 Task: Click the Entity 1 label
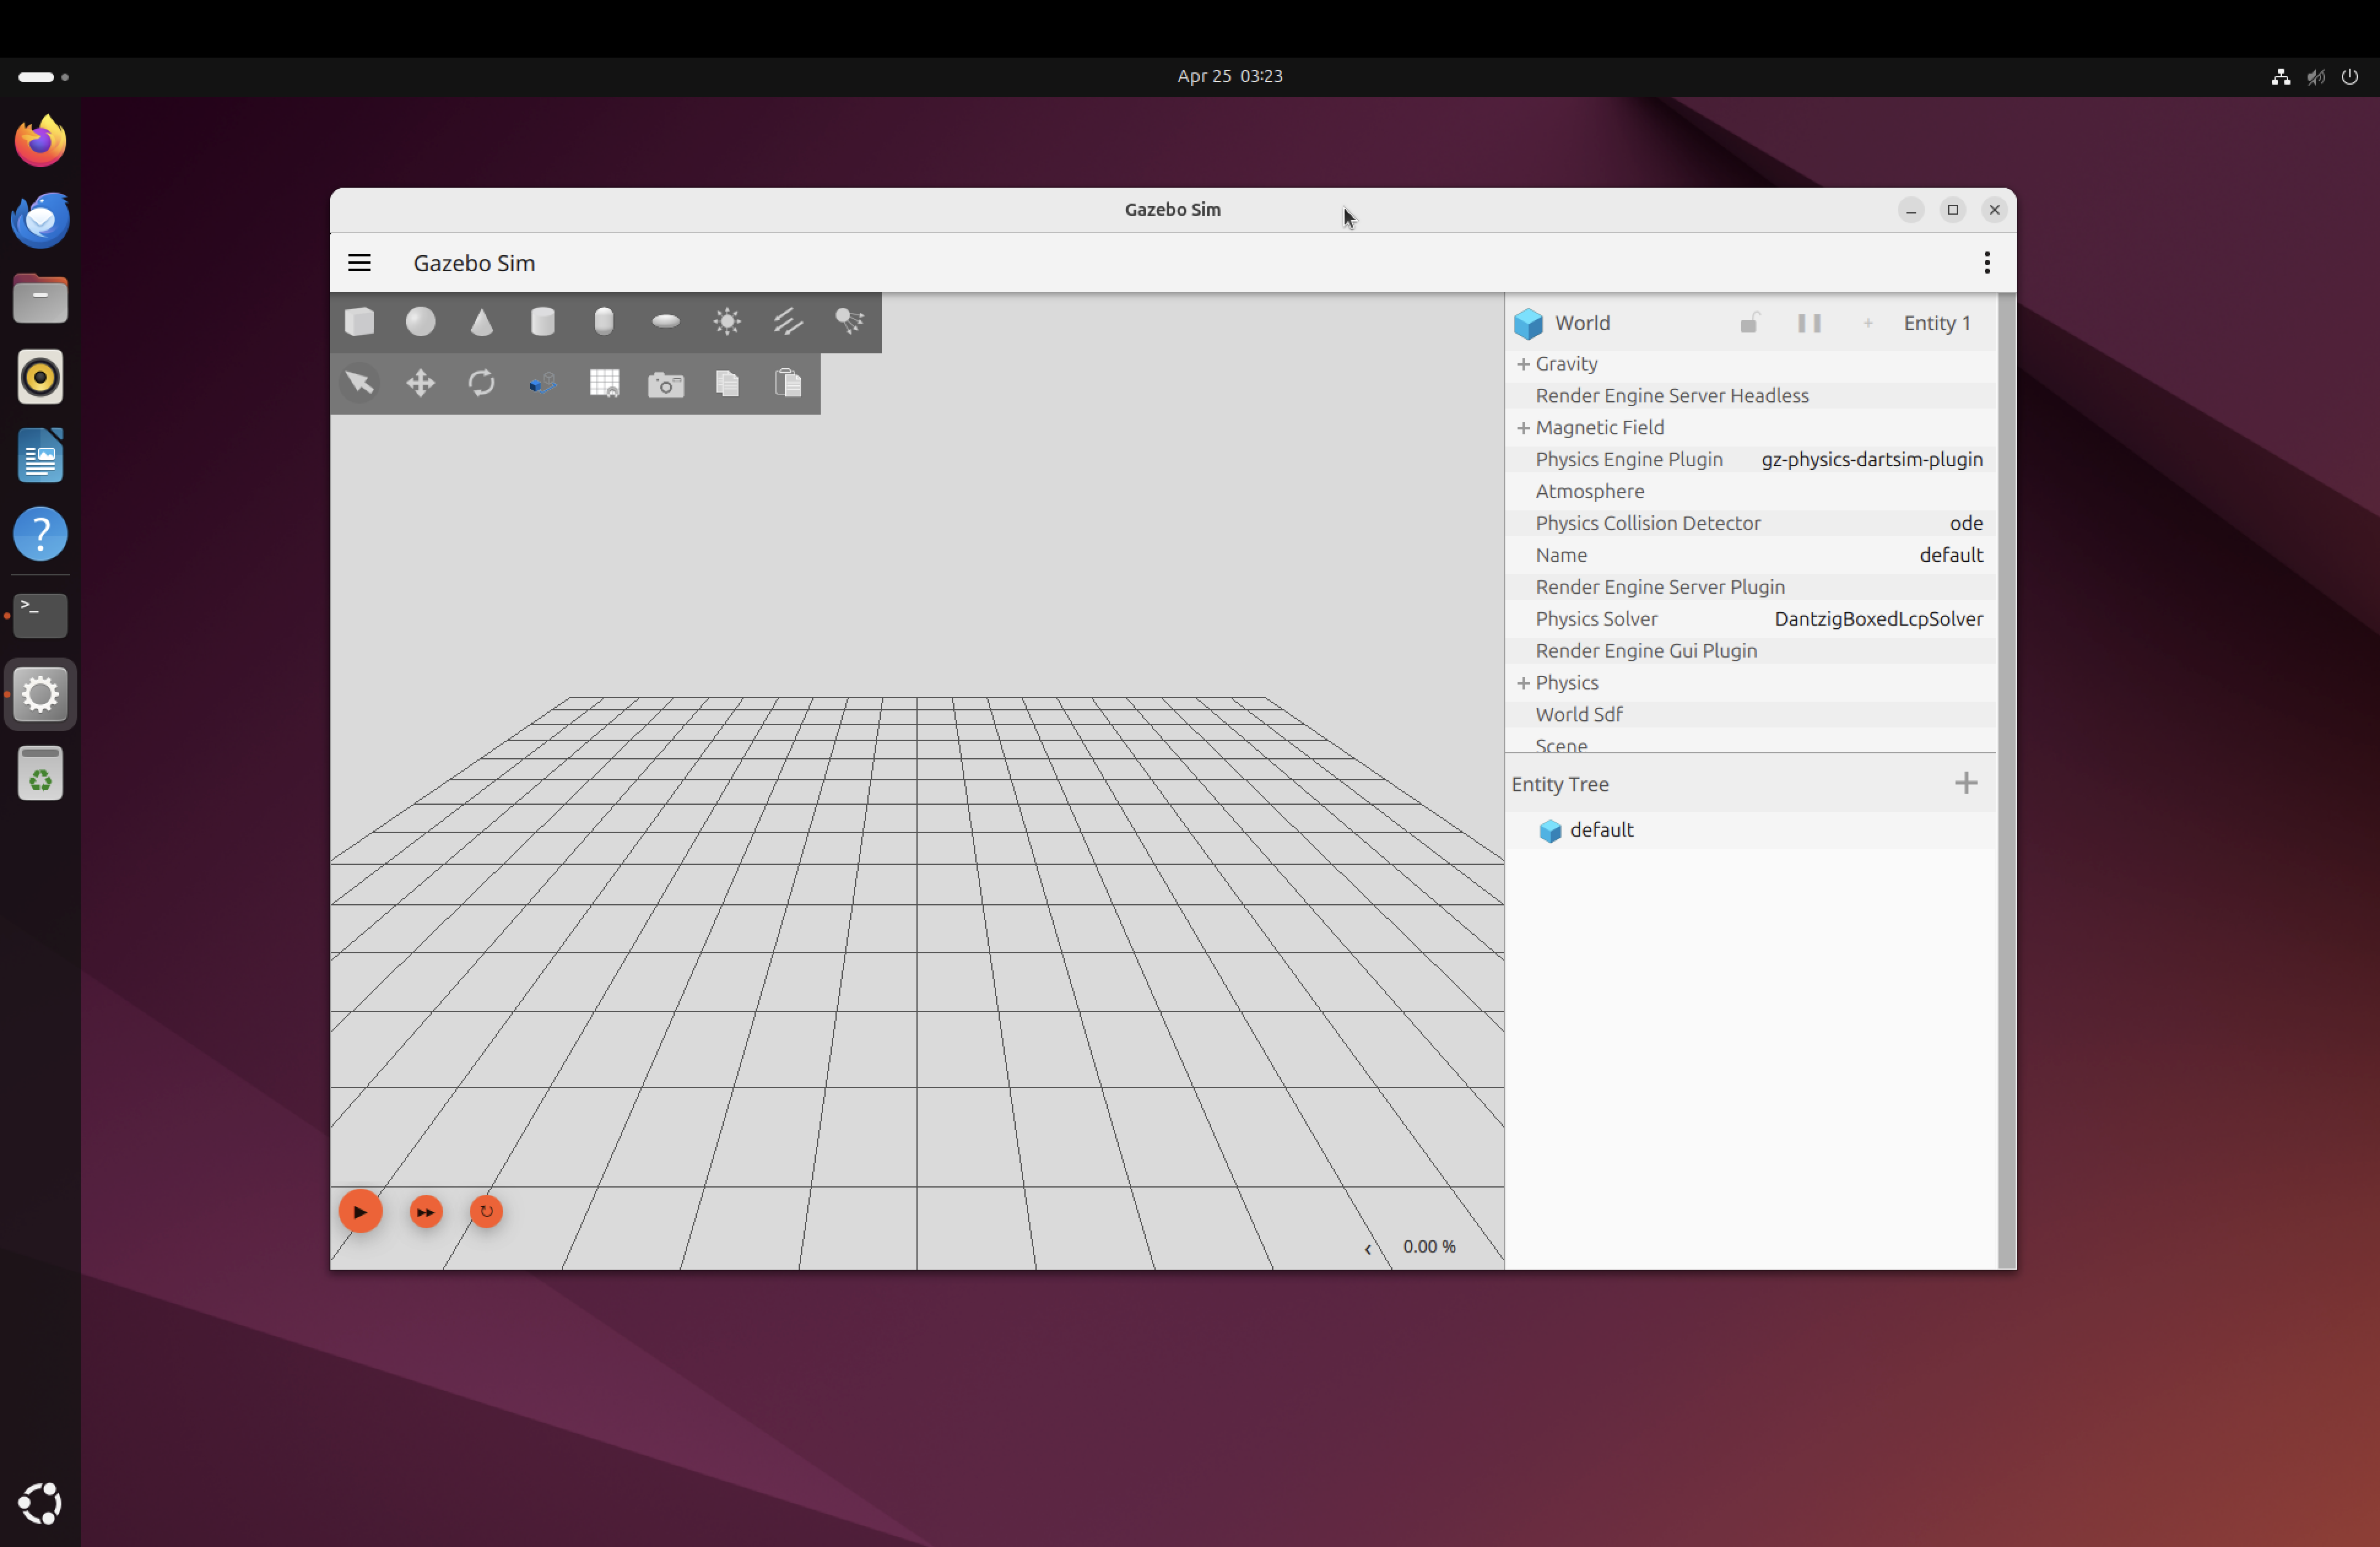tap(1937, 323)
